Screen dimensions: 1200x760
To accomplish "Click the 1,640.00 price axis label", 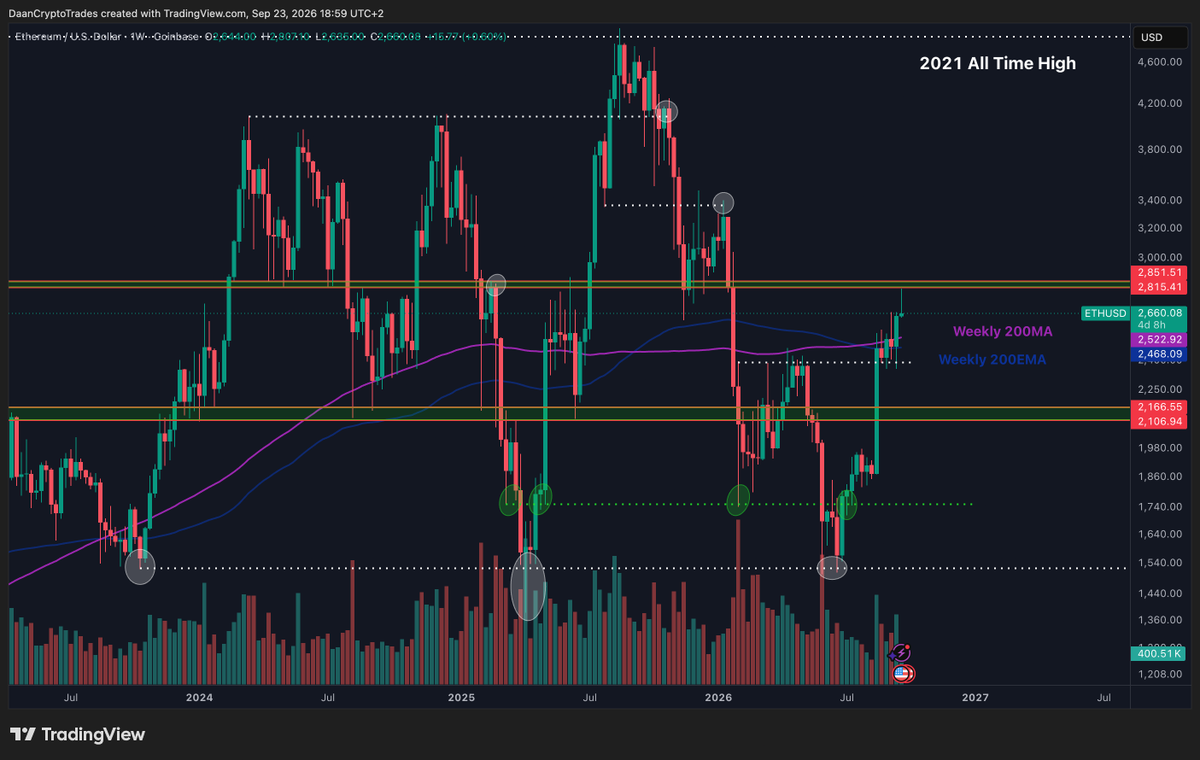I will coord(1160,534).
